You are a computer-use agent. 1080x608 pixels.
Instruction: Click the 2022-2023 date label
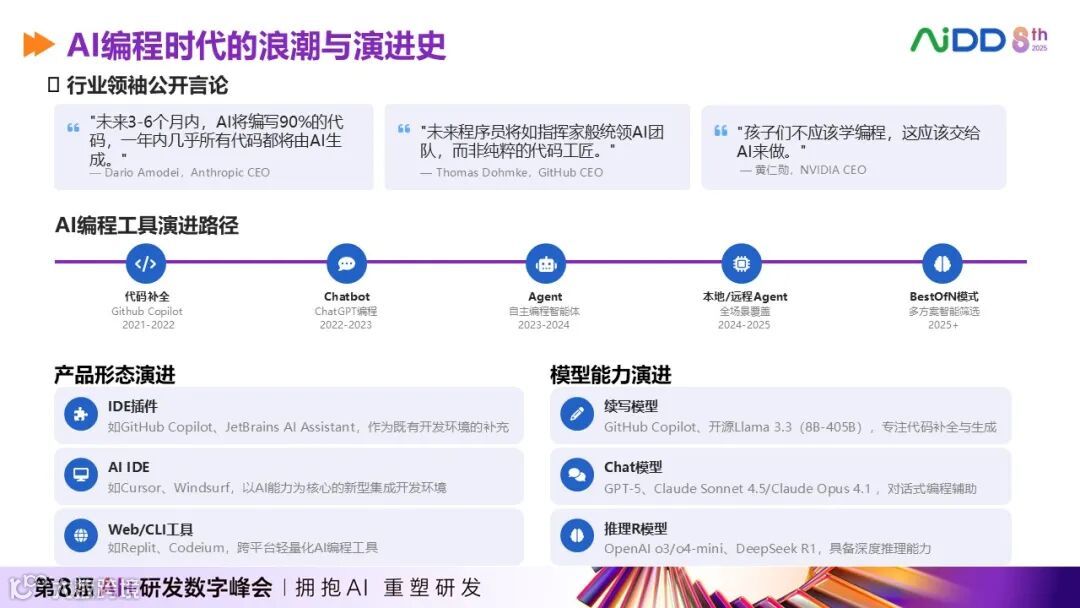click(346, 325)
